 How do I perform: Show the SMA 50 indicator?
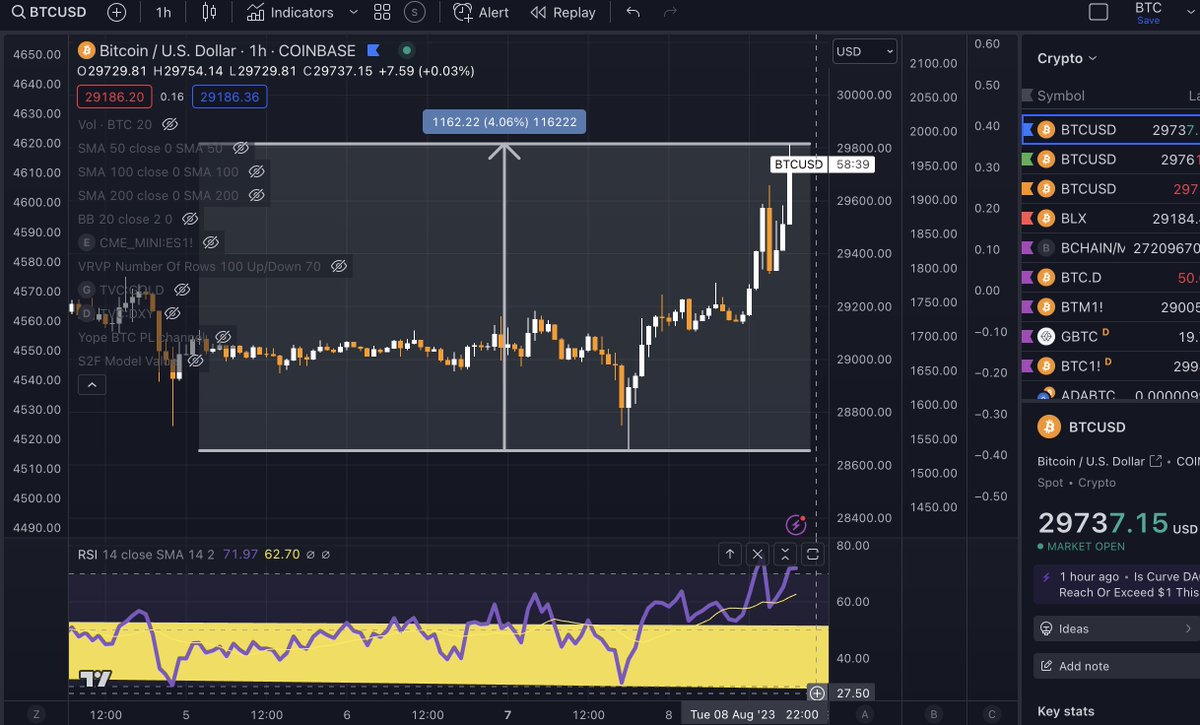pos(240,148)
